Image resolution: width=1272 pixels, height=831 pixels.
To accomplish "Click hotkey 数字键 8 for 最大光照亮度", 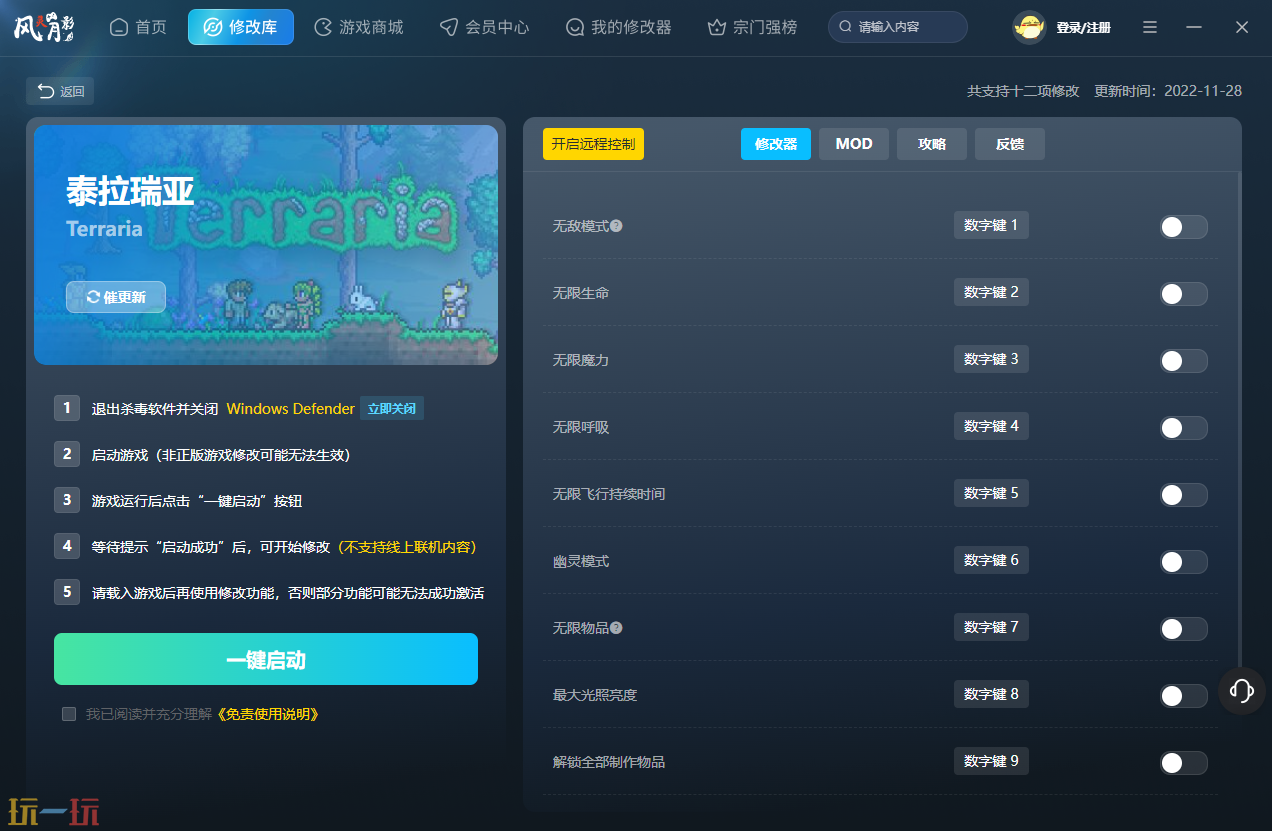I will click(991, 694).
